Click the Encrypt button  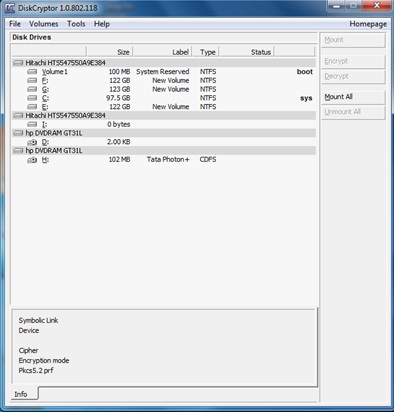click(x=353, y=61)
